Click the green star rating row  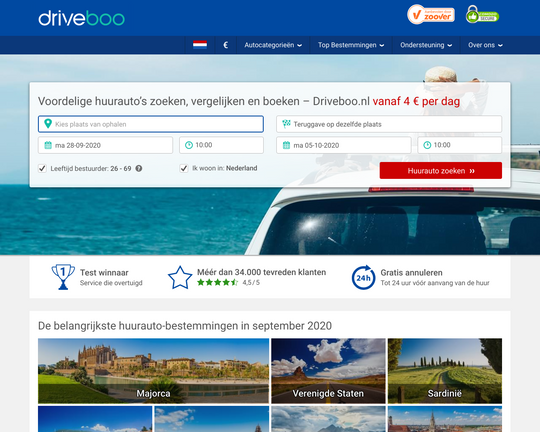click(x=218, y=282)
